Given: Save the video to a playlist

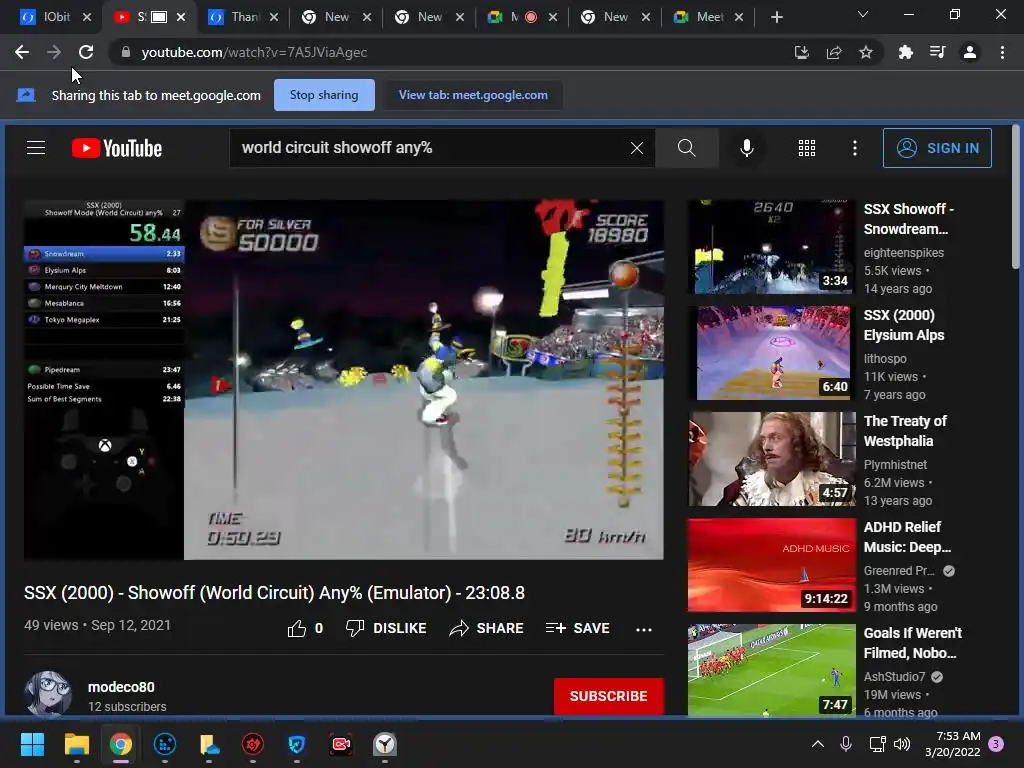Looking at the screenshot, I should click(577, 628).
